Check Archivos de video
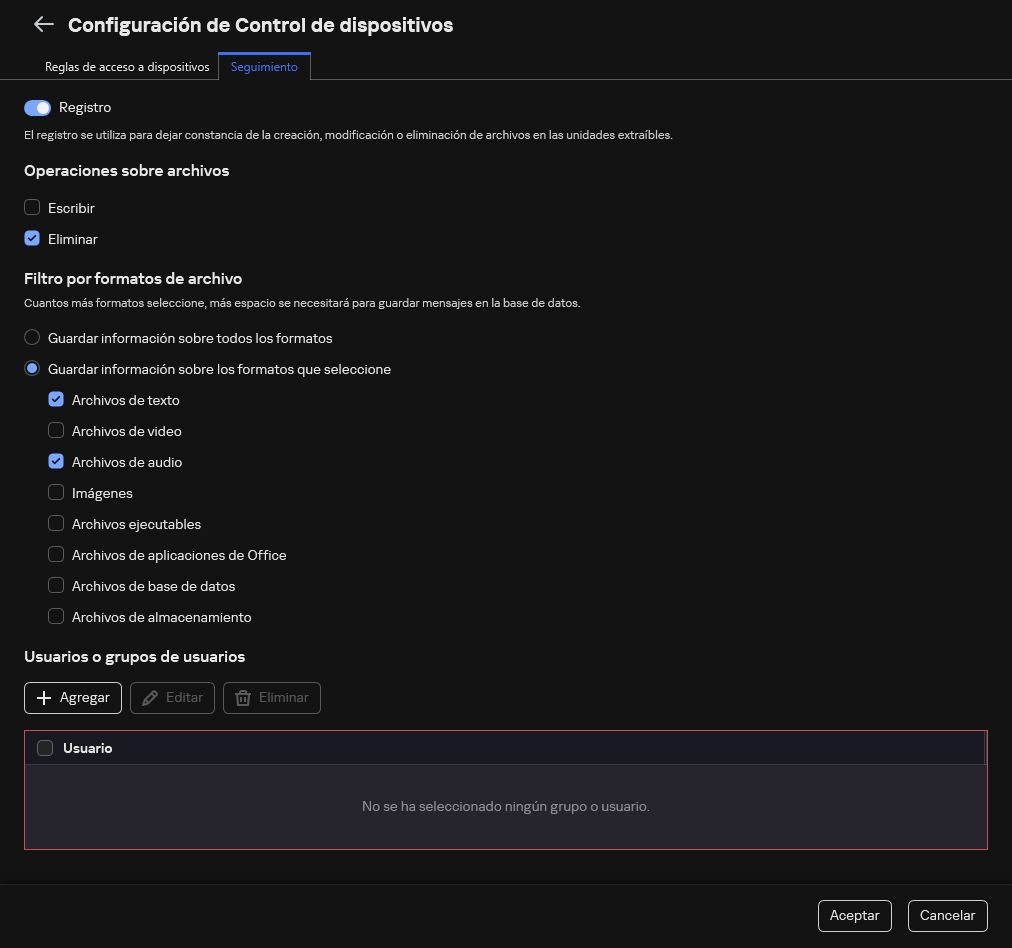Screen dimensions: 1012x948 [x=56, y=430]
